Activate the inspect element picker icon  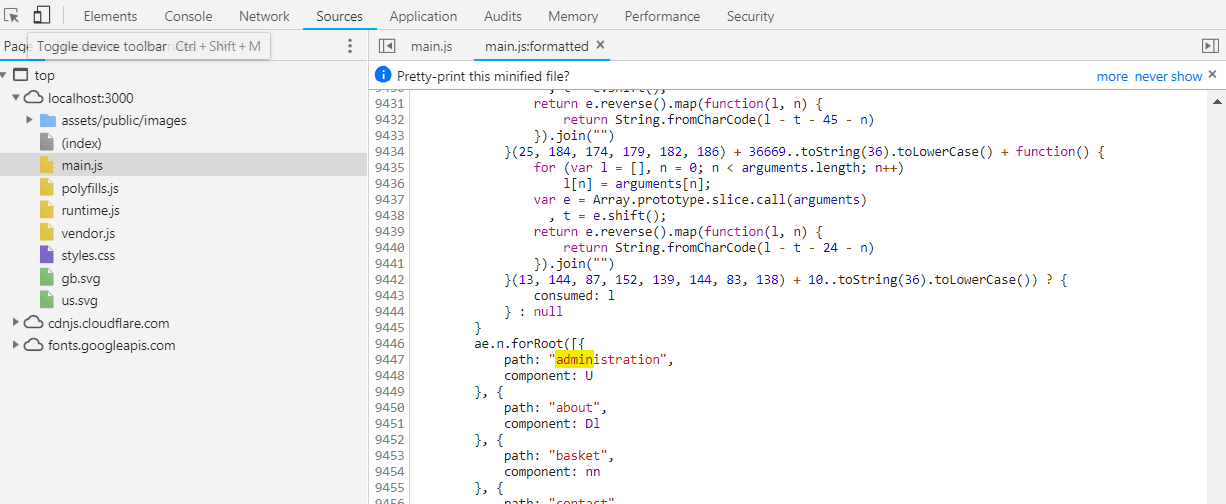[12, 15]
